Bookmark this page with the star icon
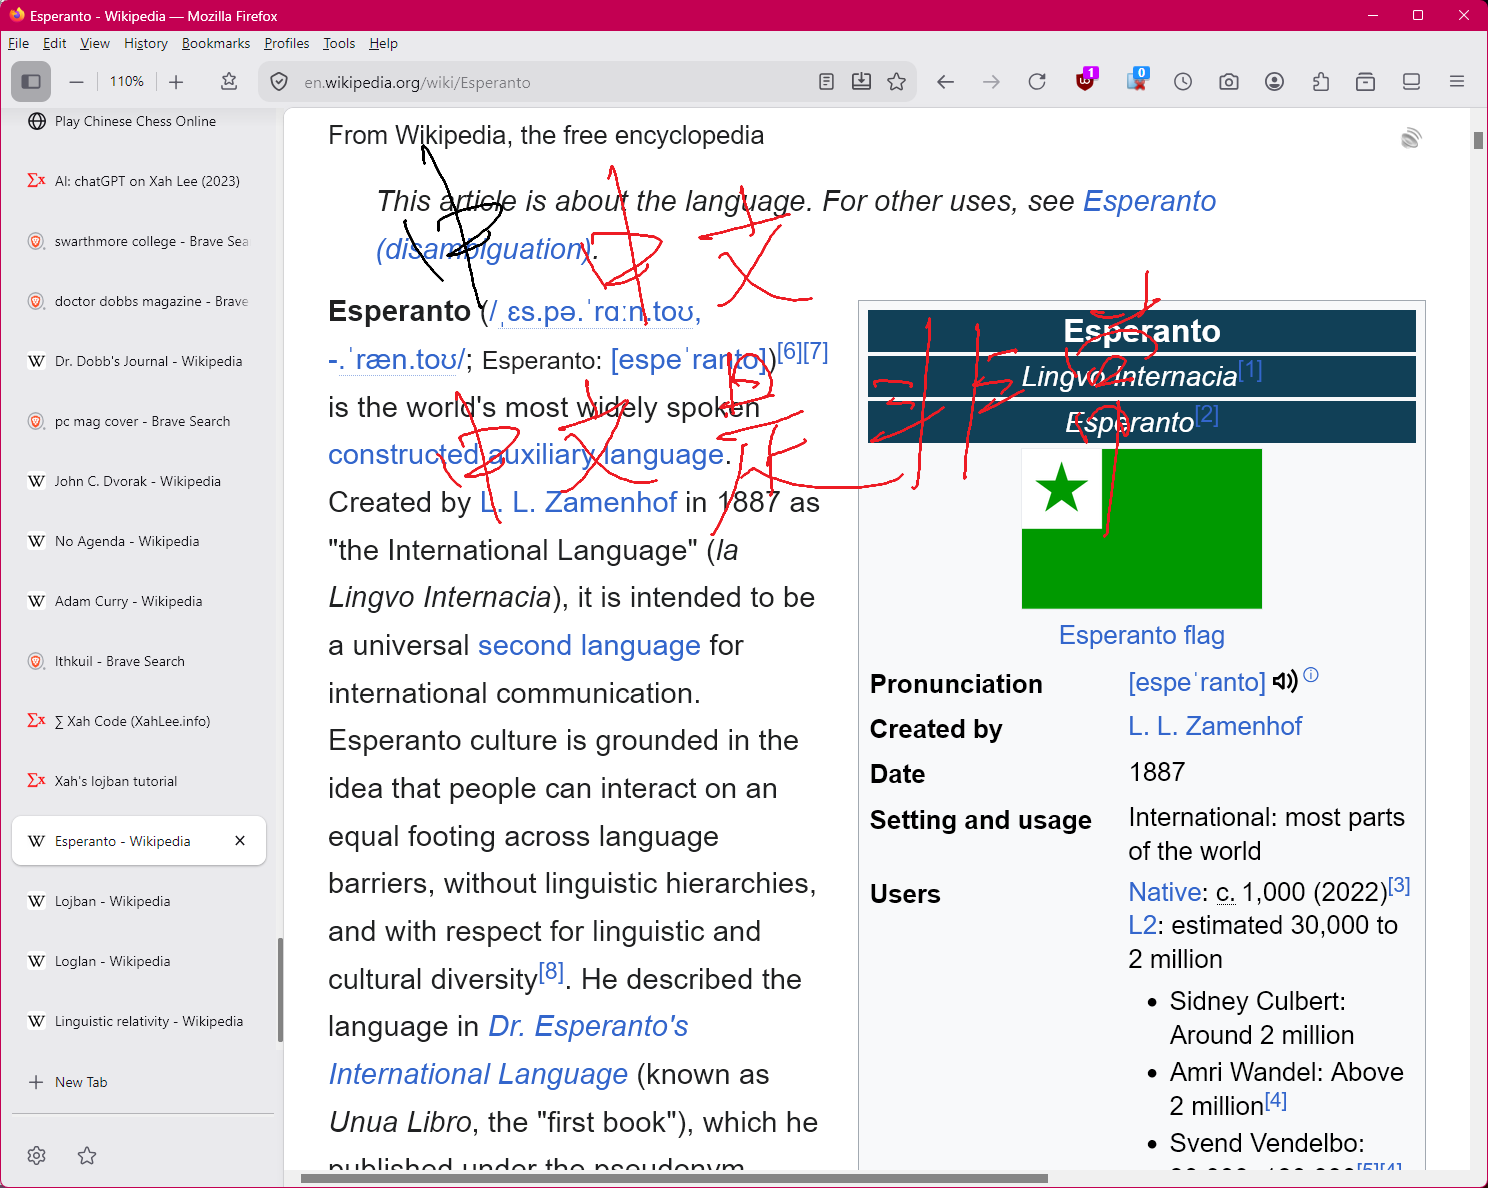 point(897,82)
